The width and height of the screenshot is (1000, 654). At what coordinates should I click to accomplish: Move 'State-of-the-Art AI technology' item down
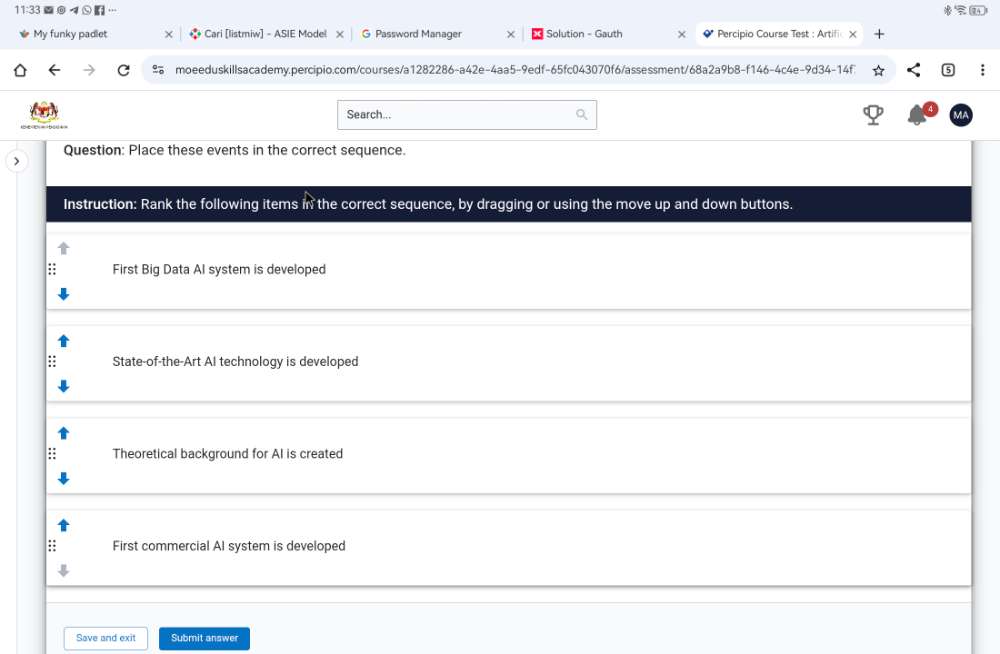pos(64,386)
